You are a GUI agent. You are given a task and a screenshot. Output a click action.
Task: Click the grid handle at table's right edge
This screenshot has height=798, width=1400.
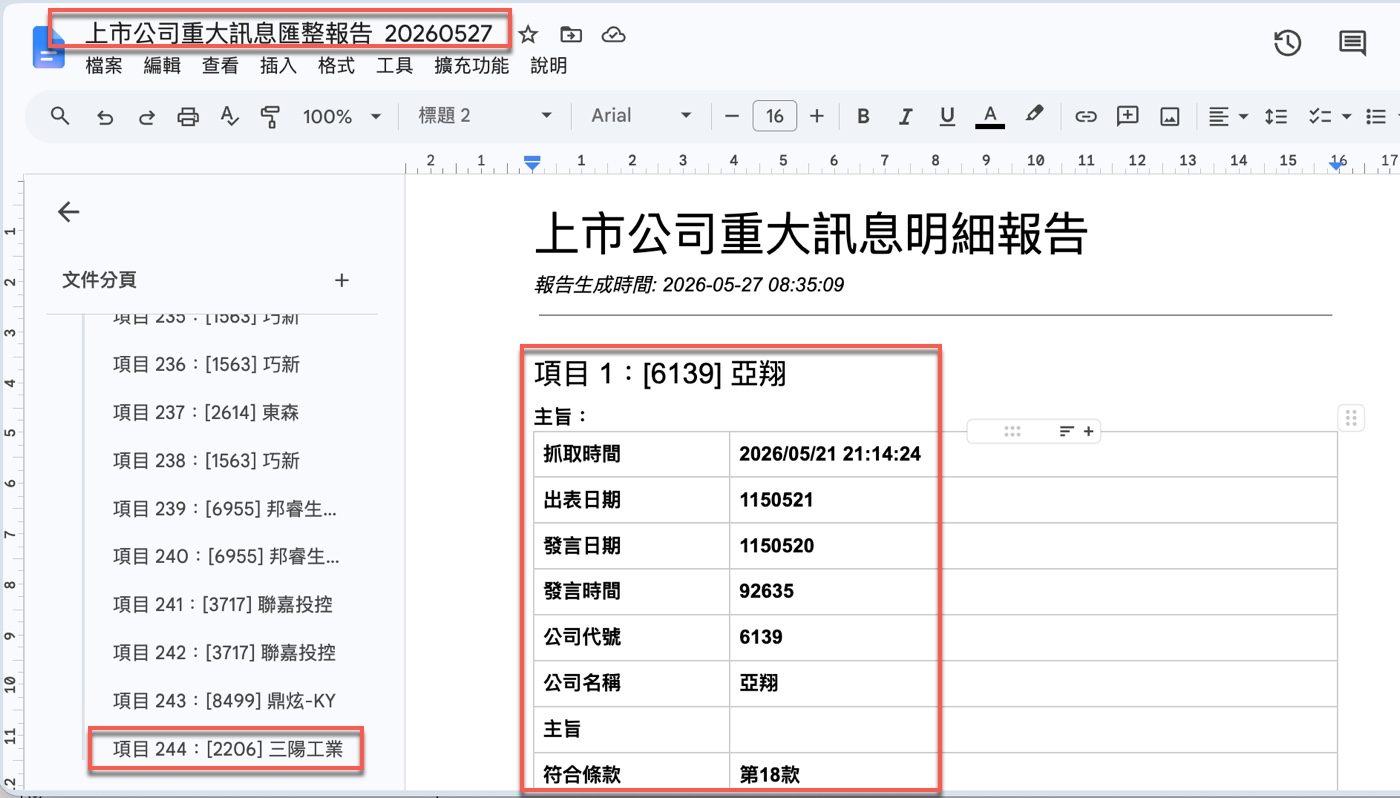pos(1351,418)
